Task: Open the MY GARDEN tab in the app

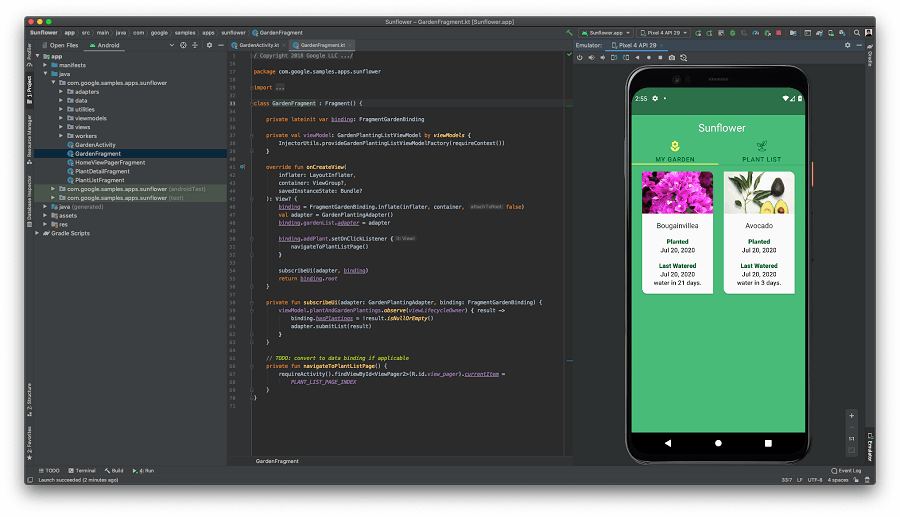Action: tap(675, 151)
